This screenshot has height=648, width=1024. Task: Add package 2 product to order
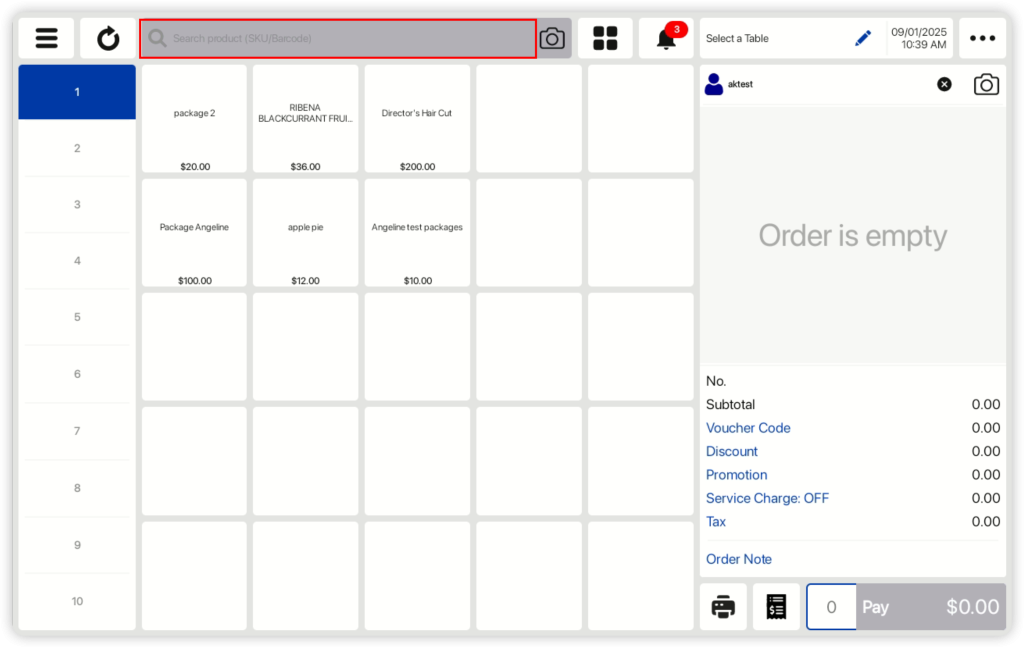[x=194, y=118]
